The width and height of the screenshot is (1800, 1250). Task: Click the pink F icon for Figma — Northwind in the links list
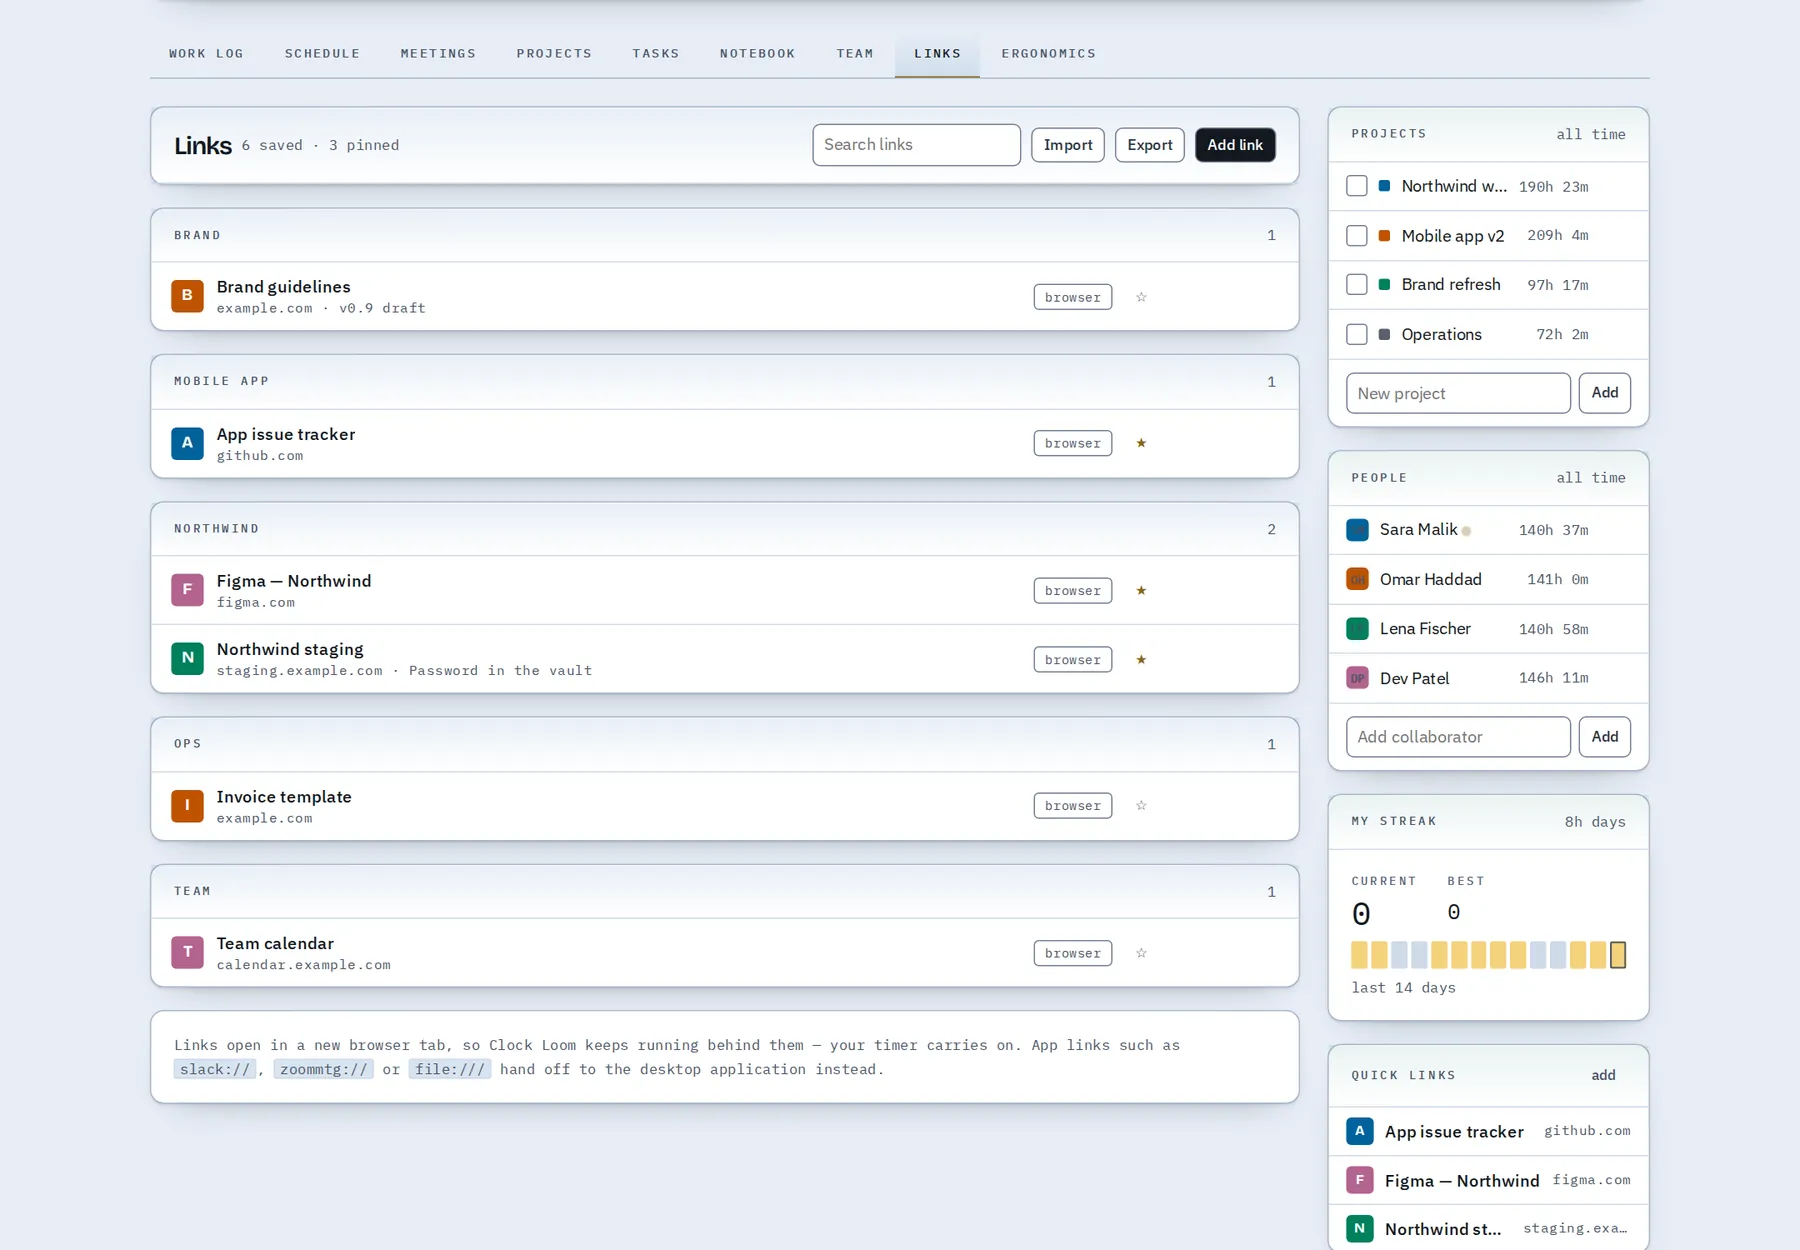[187, 590]
